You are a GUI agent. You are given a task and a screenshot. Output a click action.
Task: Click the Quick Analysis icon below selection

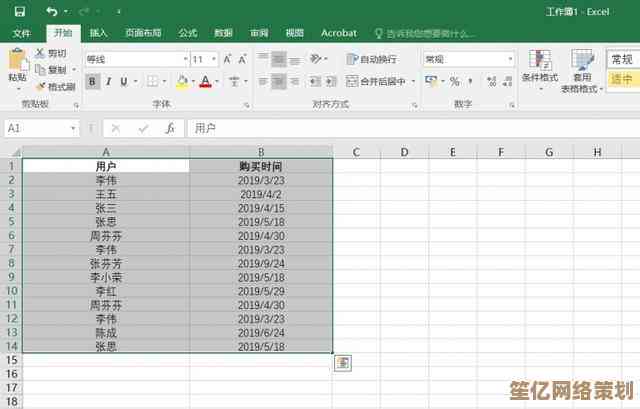click(342, 363)
